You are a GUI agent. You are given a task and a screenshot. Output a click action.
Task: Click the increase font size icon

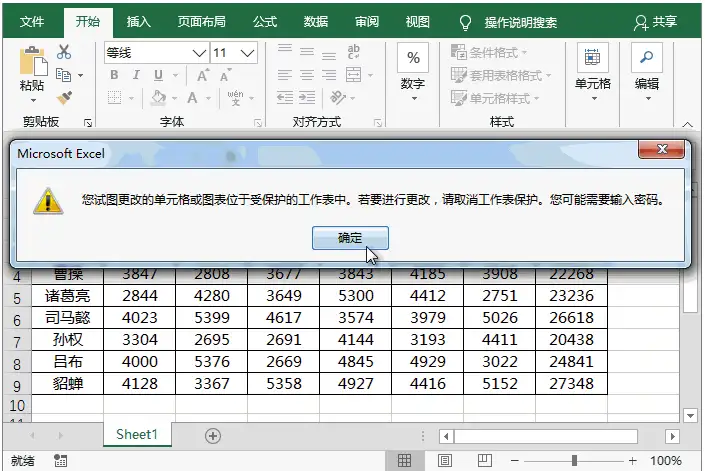pyautogui.click(x=203, y=75)
